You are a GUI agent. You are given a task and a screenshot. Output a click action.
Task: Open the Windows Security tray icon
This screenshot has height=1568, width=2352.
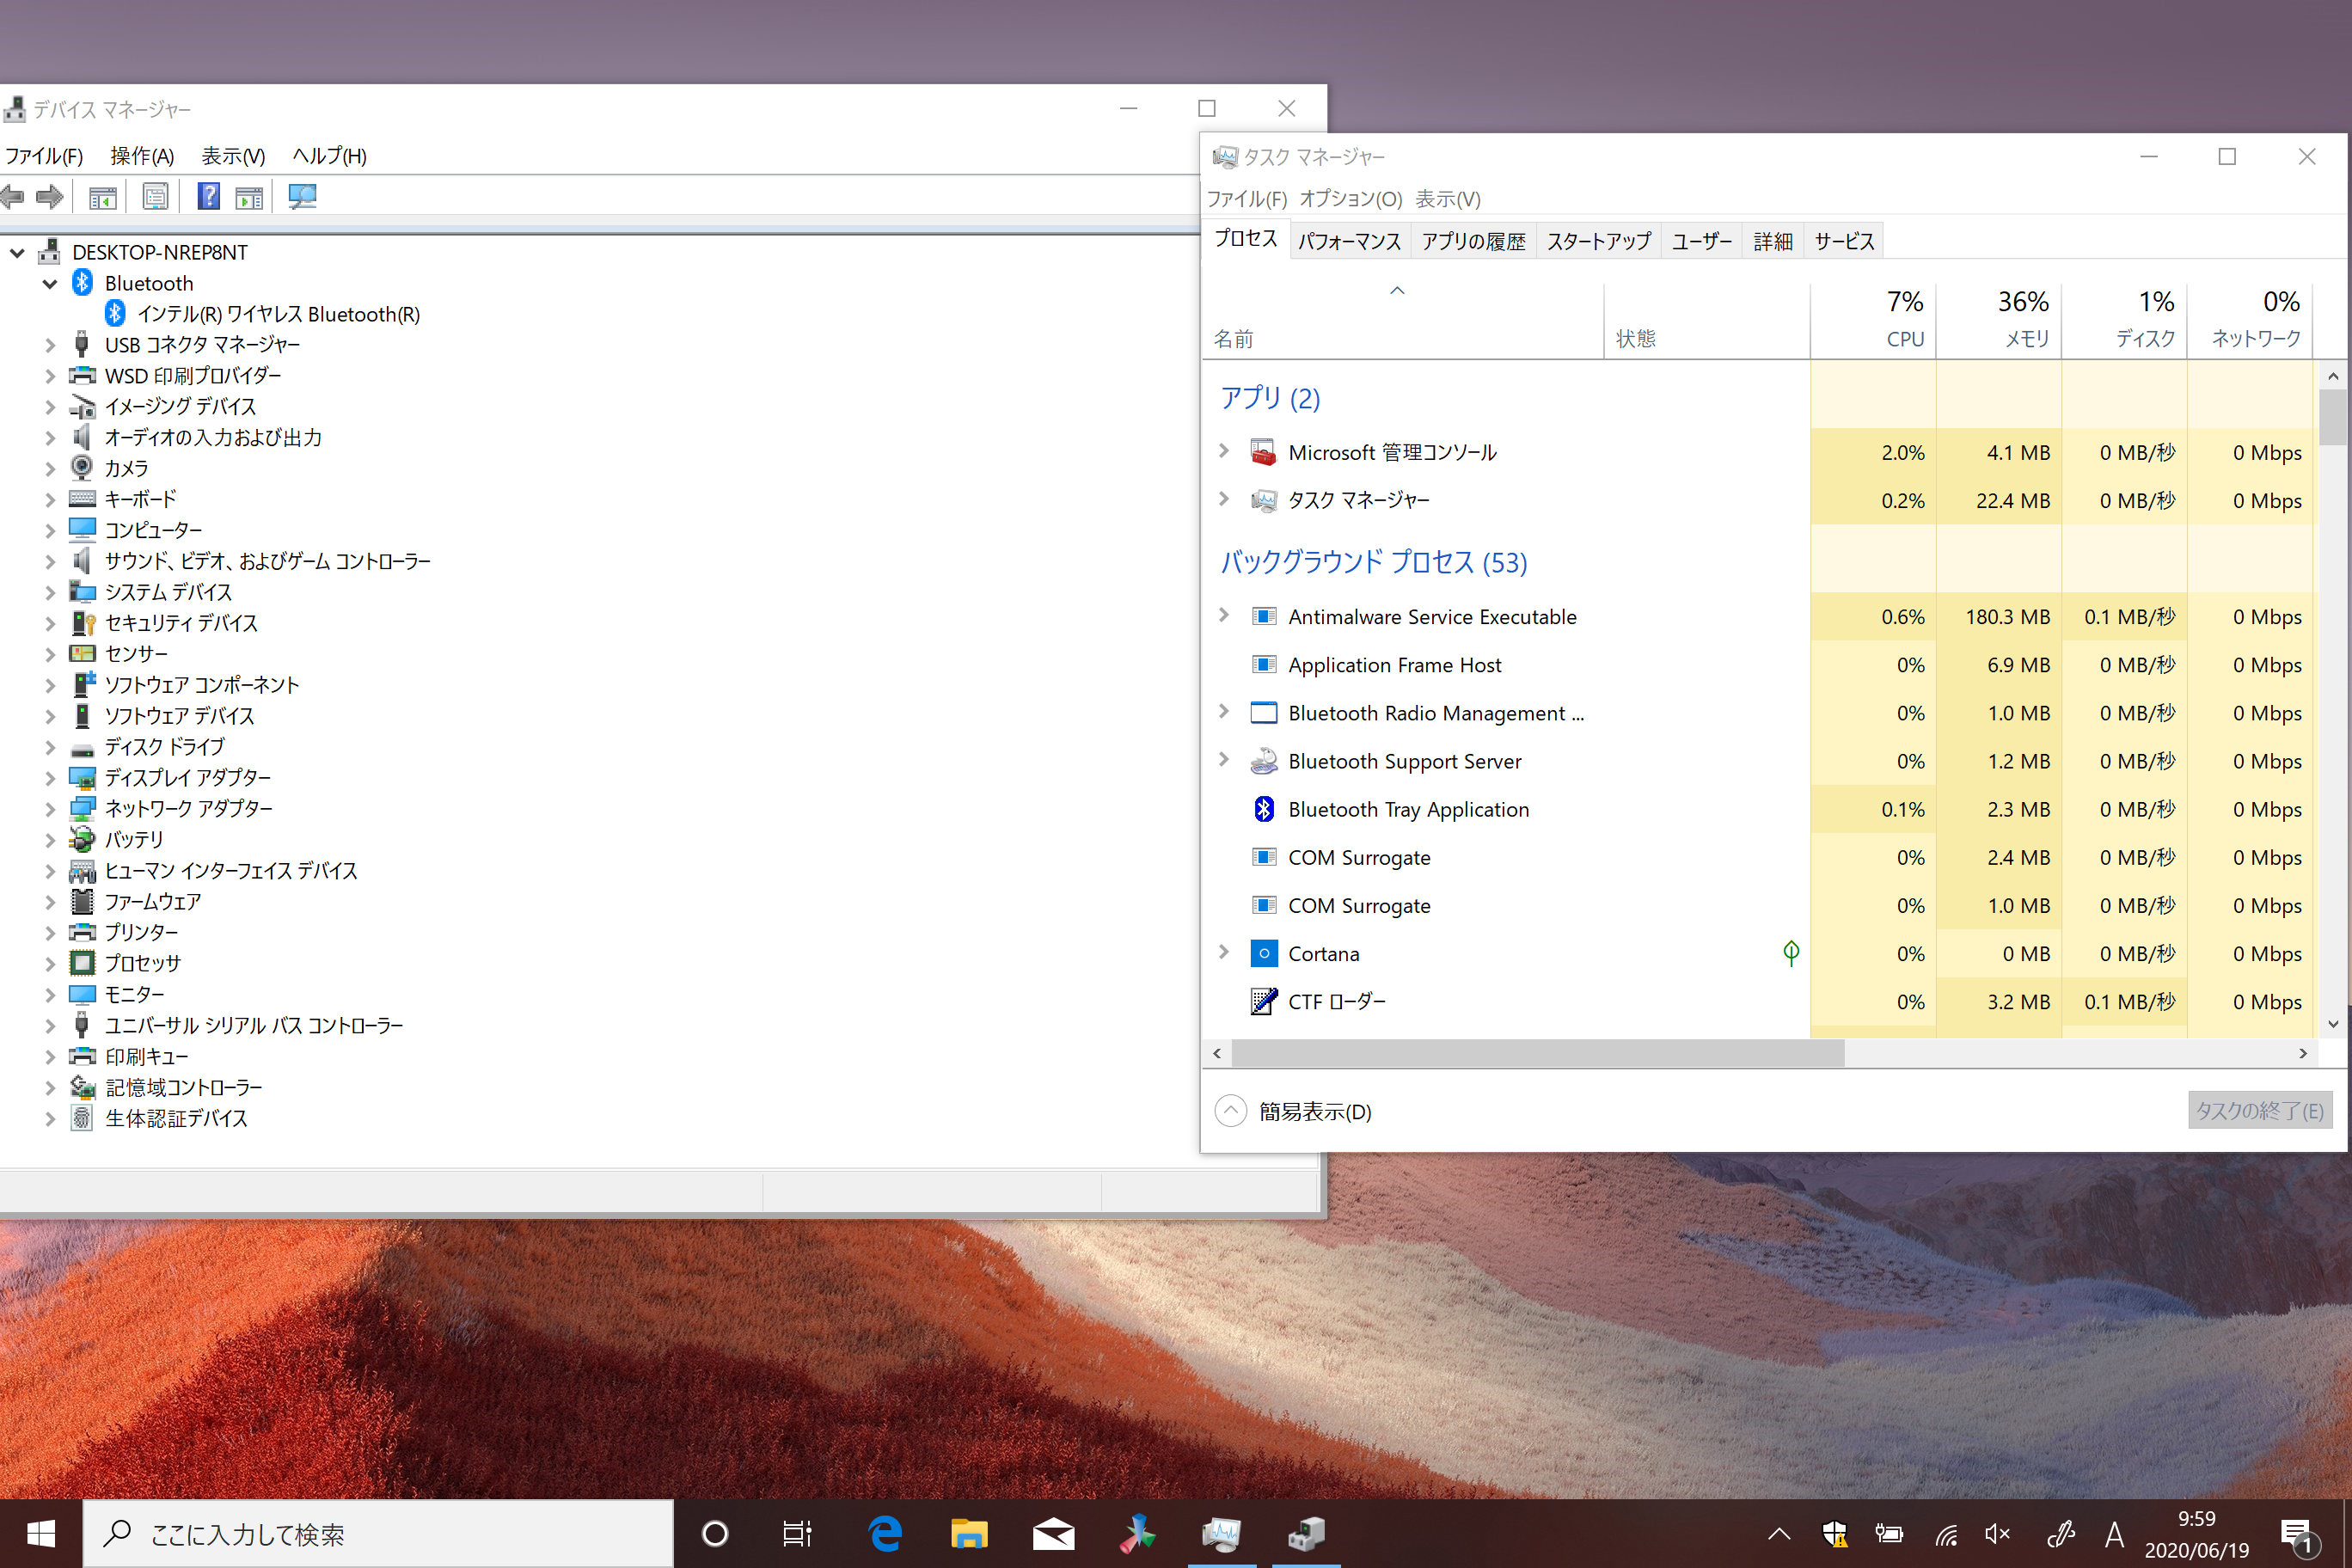pyautogui.click(x=1835, y=1534)
